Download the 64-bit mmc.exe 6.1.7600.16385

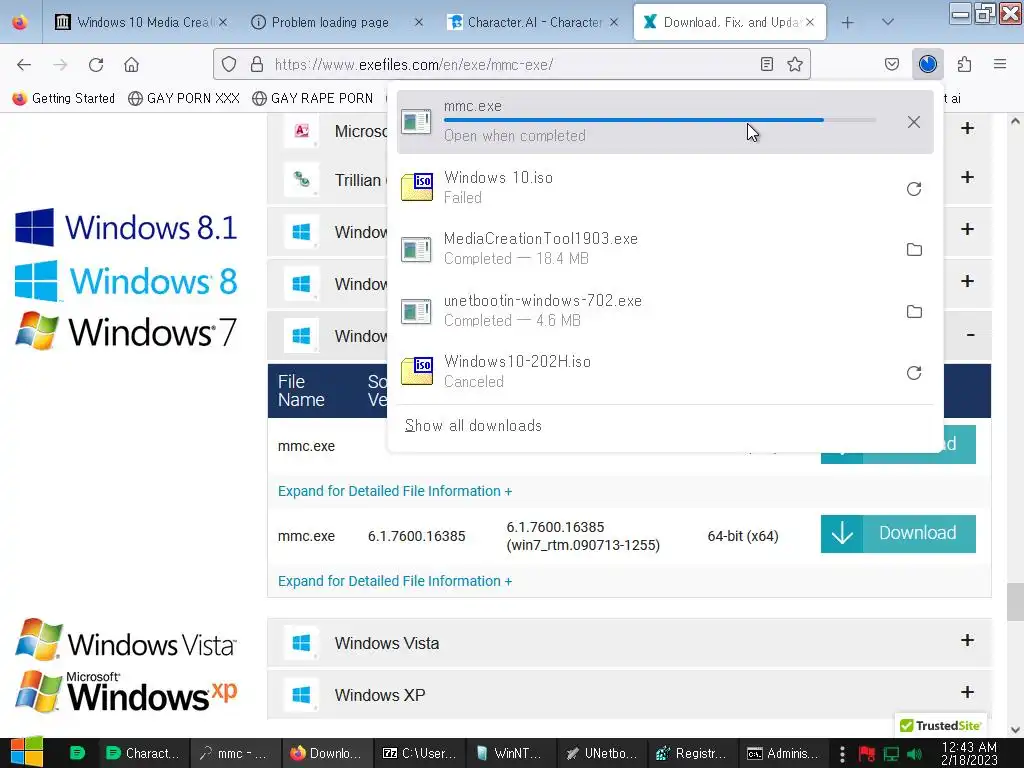(x=898, y=534)
